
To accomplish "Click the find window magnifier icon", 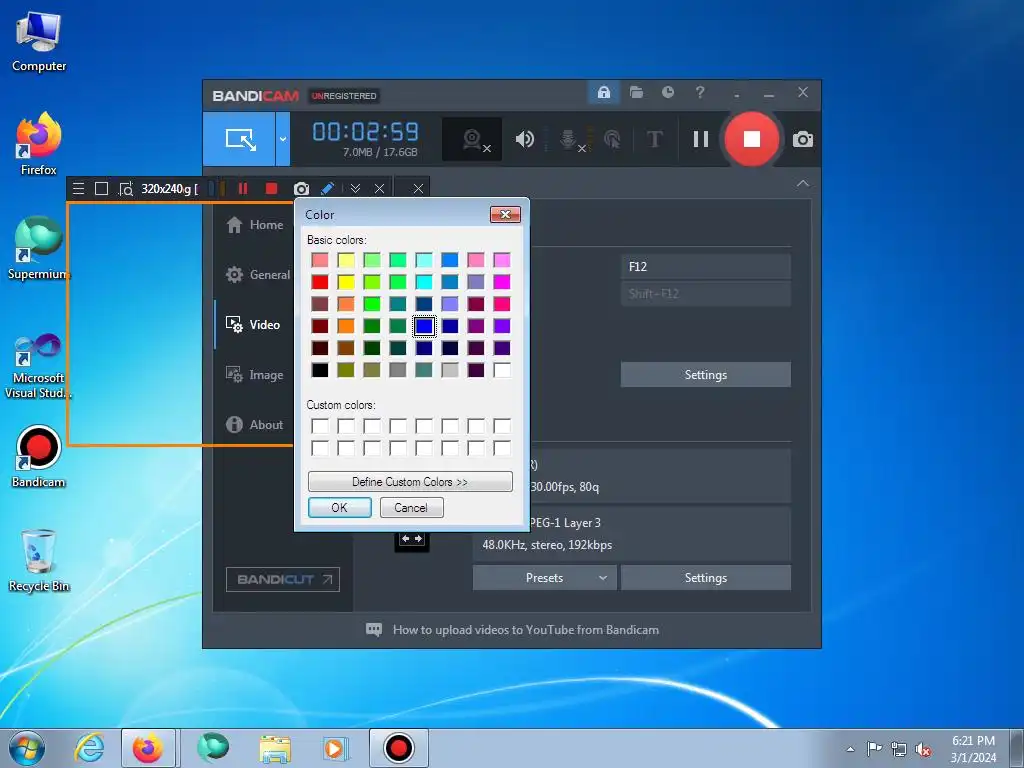I will 125,189.
